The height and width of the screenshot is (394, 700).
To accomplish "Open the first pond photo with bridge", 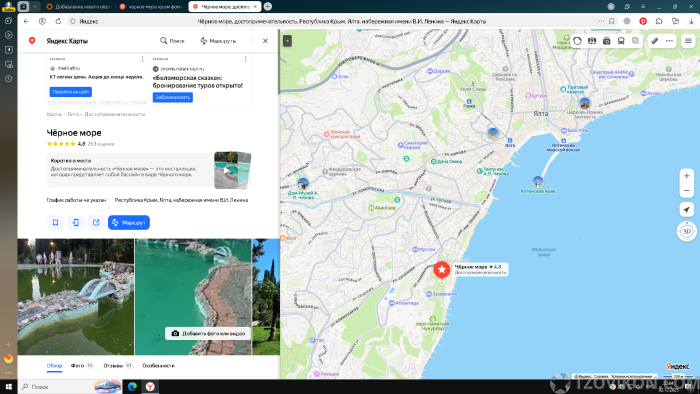I will [76, 297].
